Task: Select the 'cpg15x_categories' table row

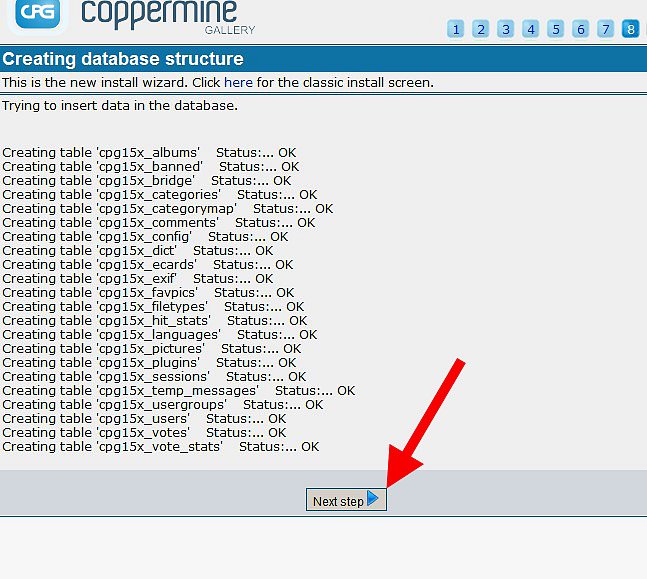Action: pyautogui.click(x=160, y=195)
